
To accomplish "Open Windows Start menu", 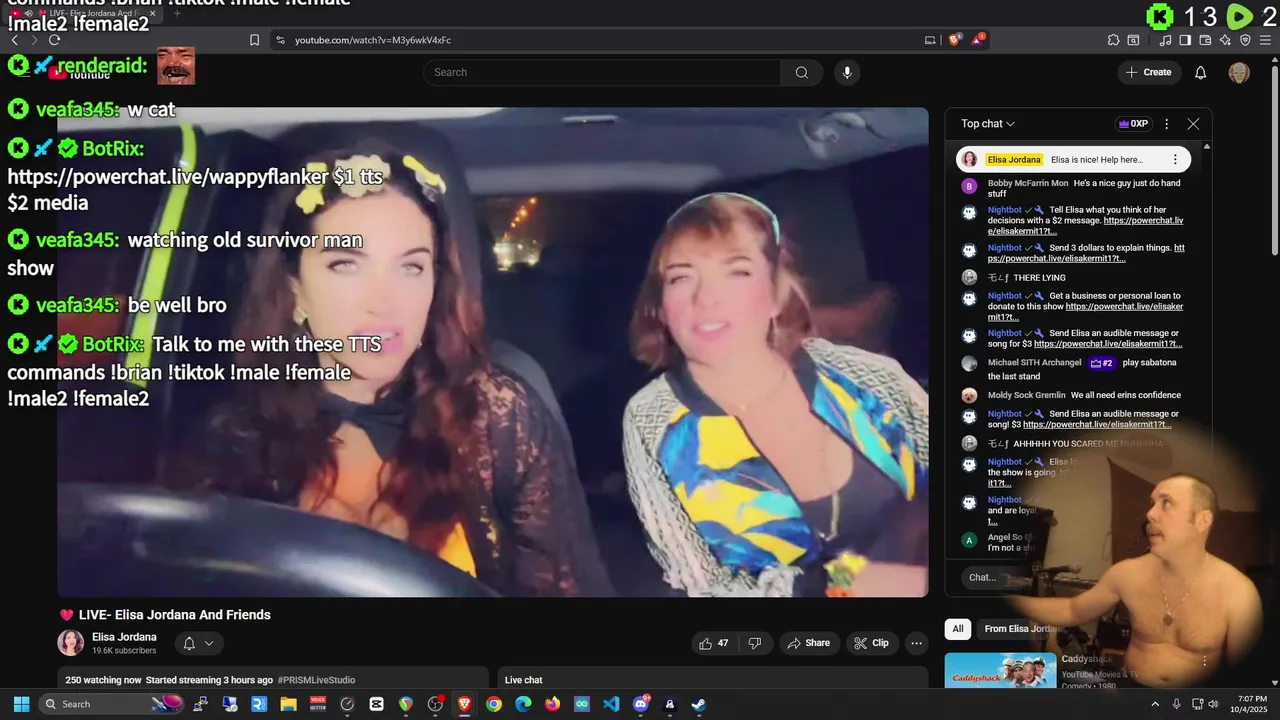I will pyautogui.click(x=21, y=704).
